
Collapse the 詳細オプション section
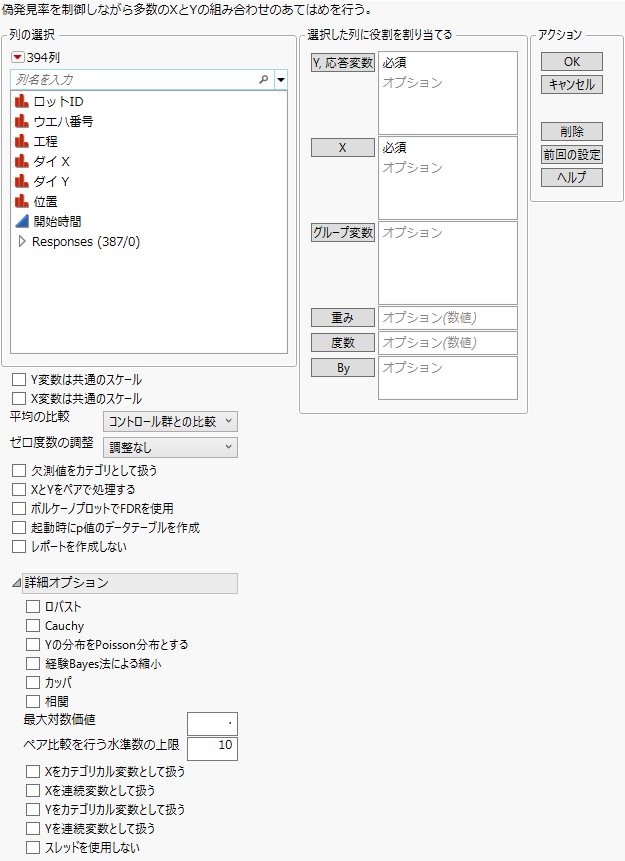(x=16, y=584)
